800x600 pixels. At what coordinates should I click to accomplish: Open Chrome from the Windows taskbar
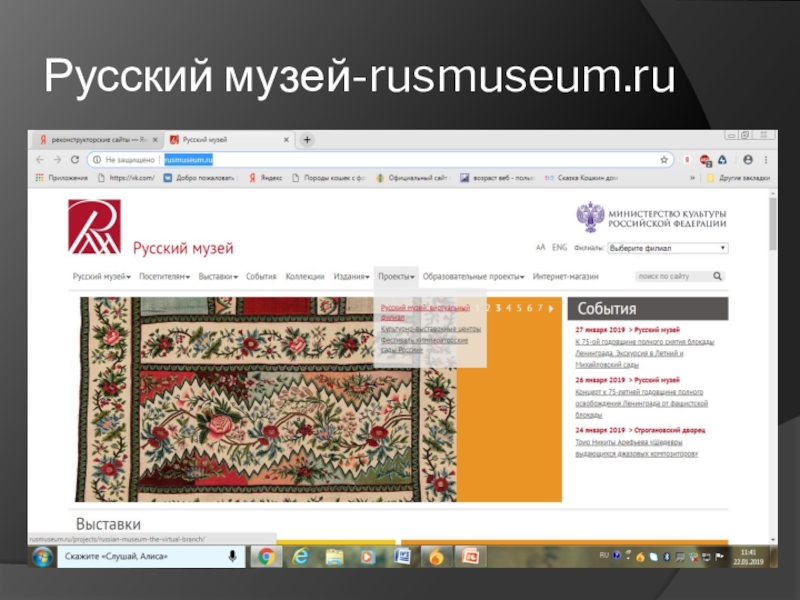(265, 556)
